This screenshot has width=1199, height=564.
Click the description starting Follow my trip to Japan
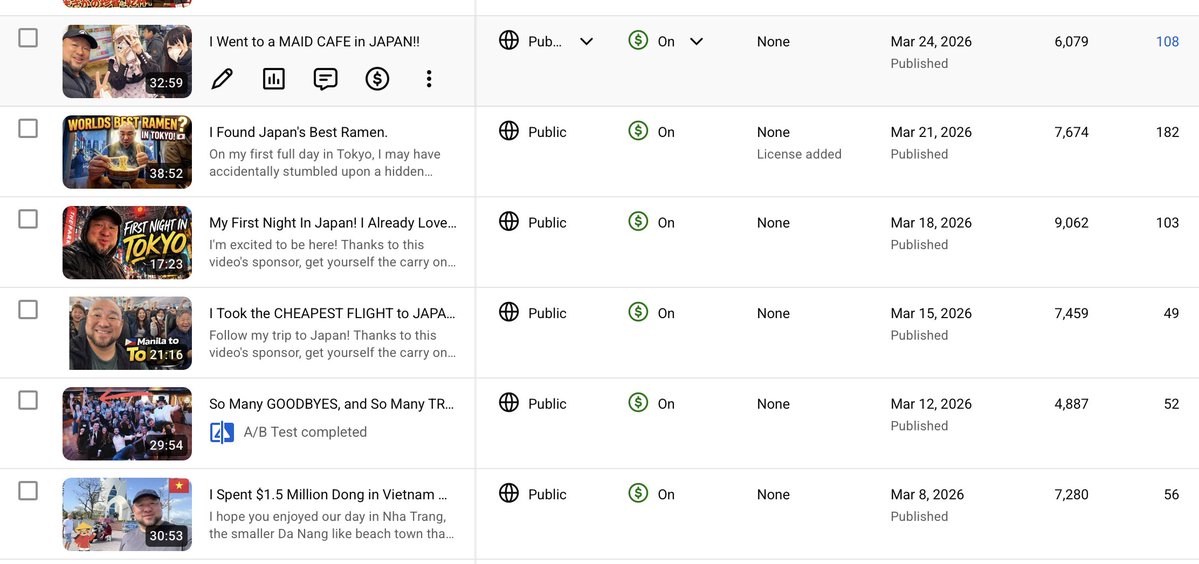click(x=333, y=344)
